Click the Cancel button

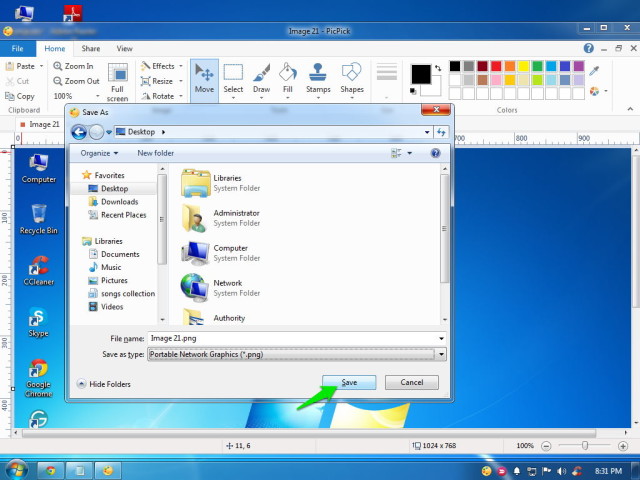pyautogui.click(x=411, y=382)
